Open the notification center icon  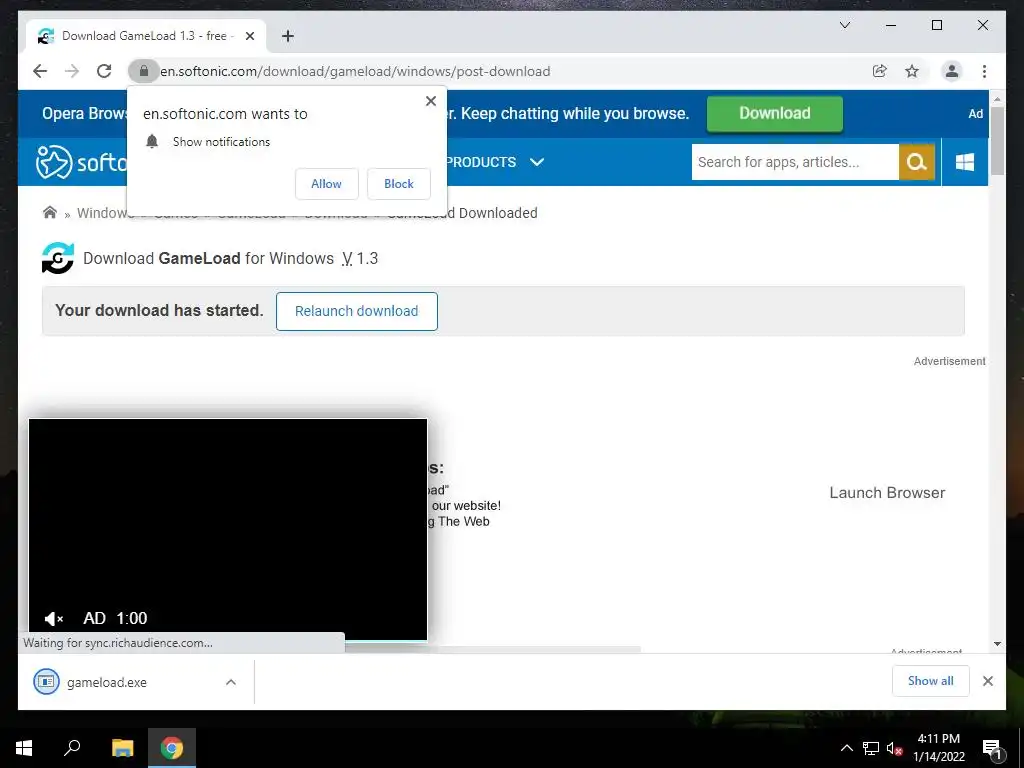[992, 749]
